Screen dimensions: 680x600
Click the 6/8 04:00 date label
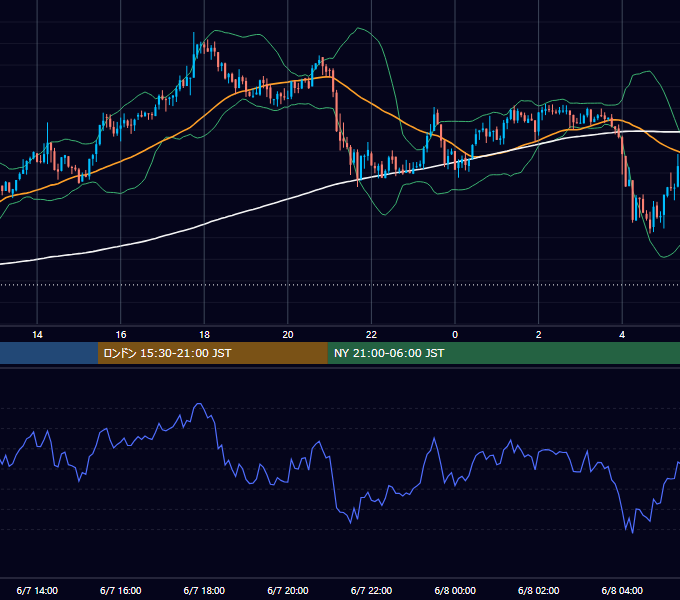[622, 590]
